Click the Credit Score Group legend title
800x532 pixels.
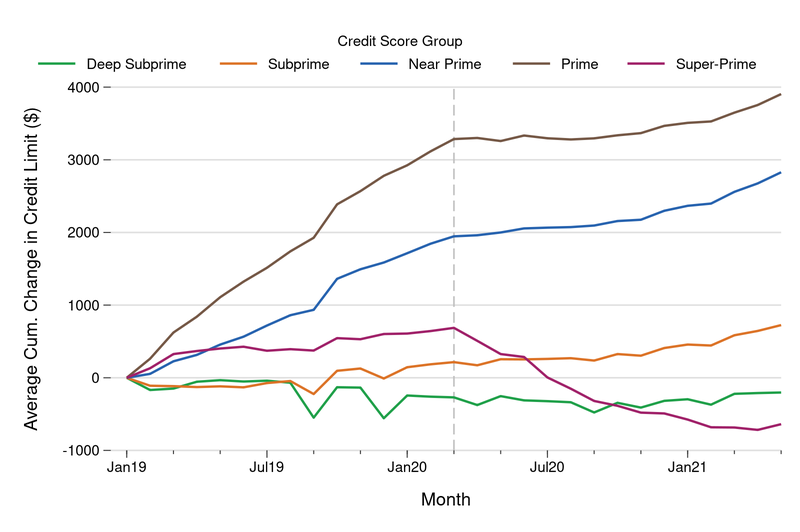400,41
